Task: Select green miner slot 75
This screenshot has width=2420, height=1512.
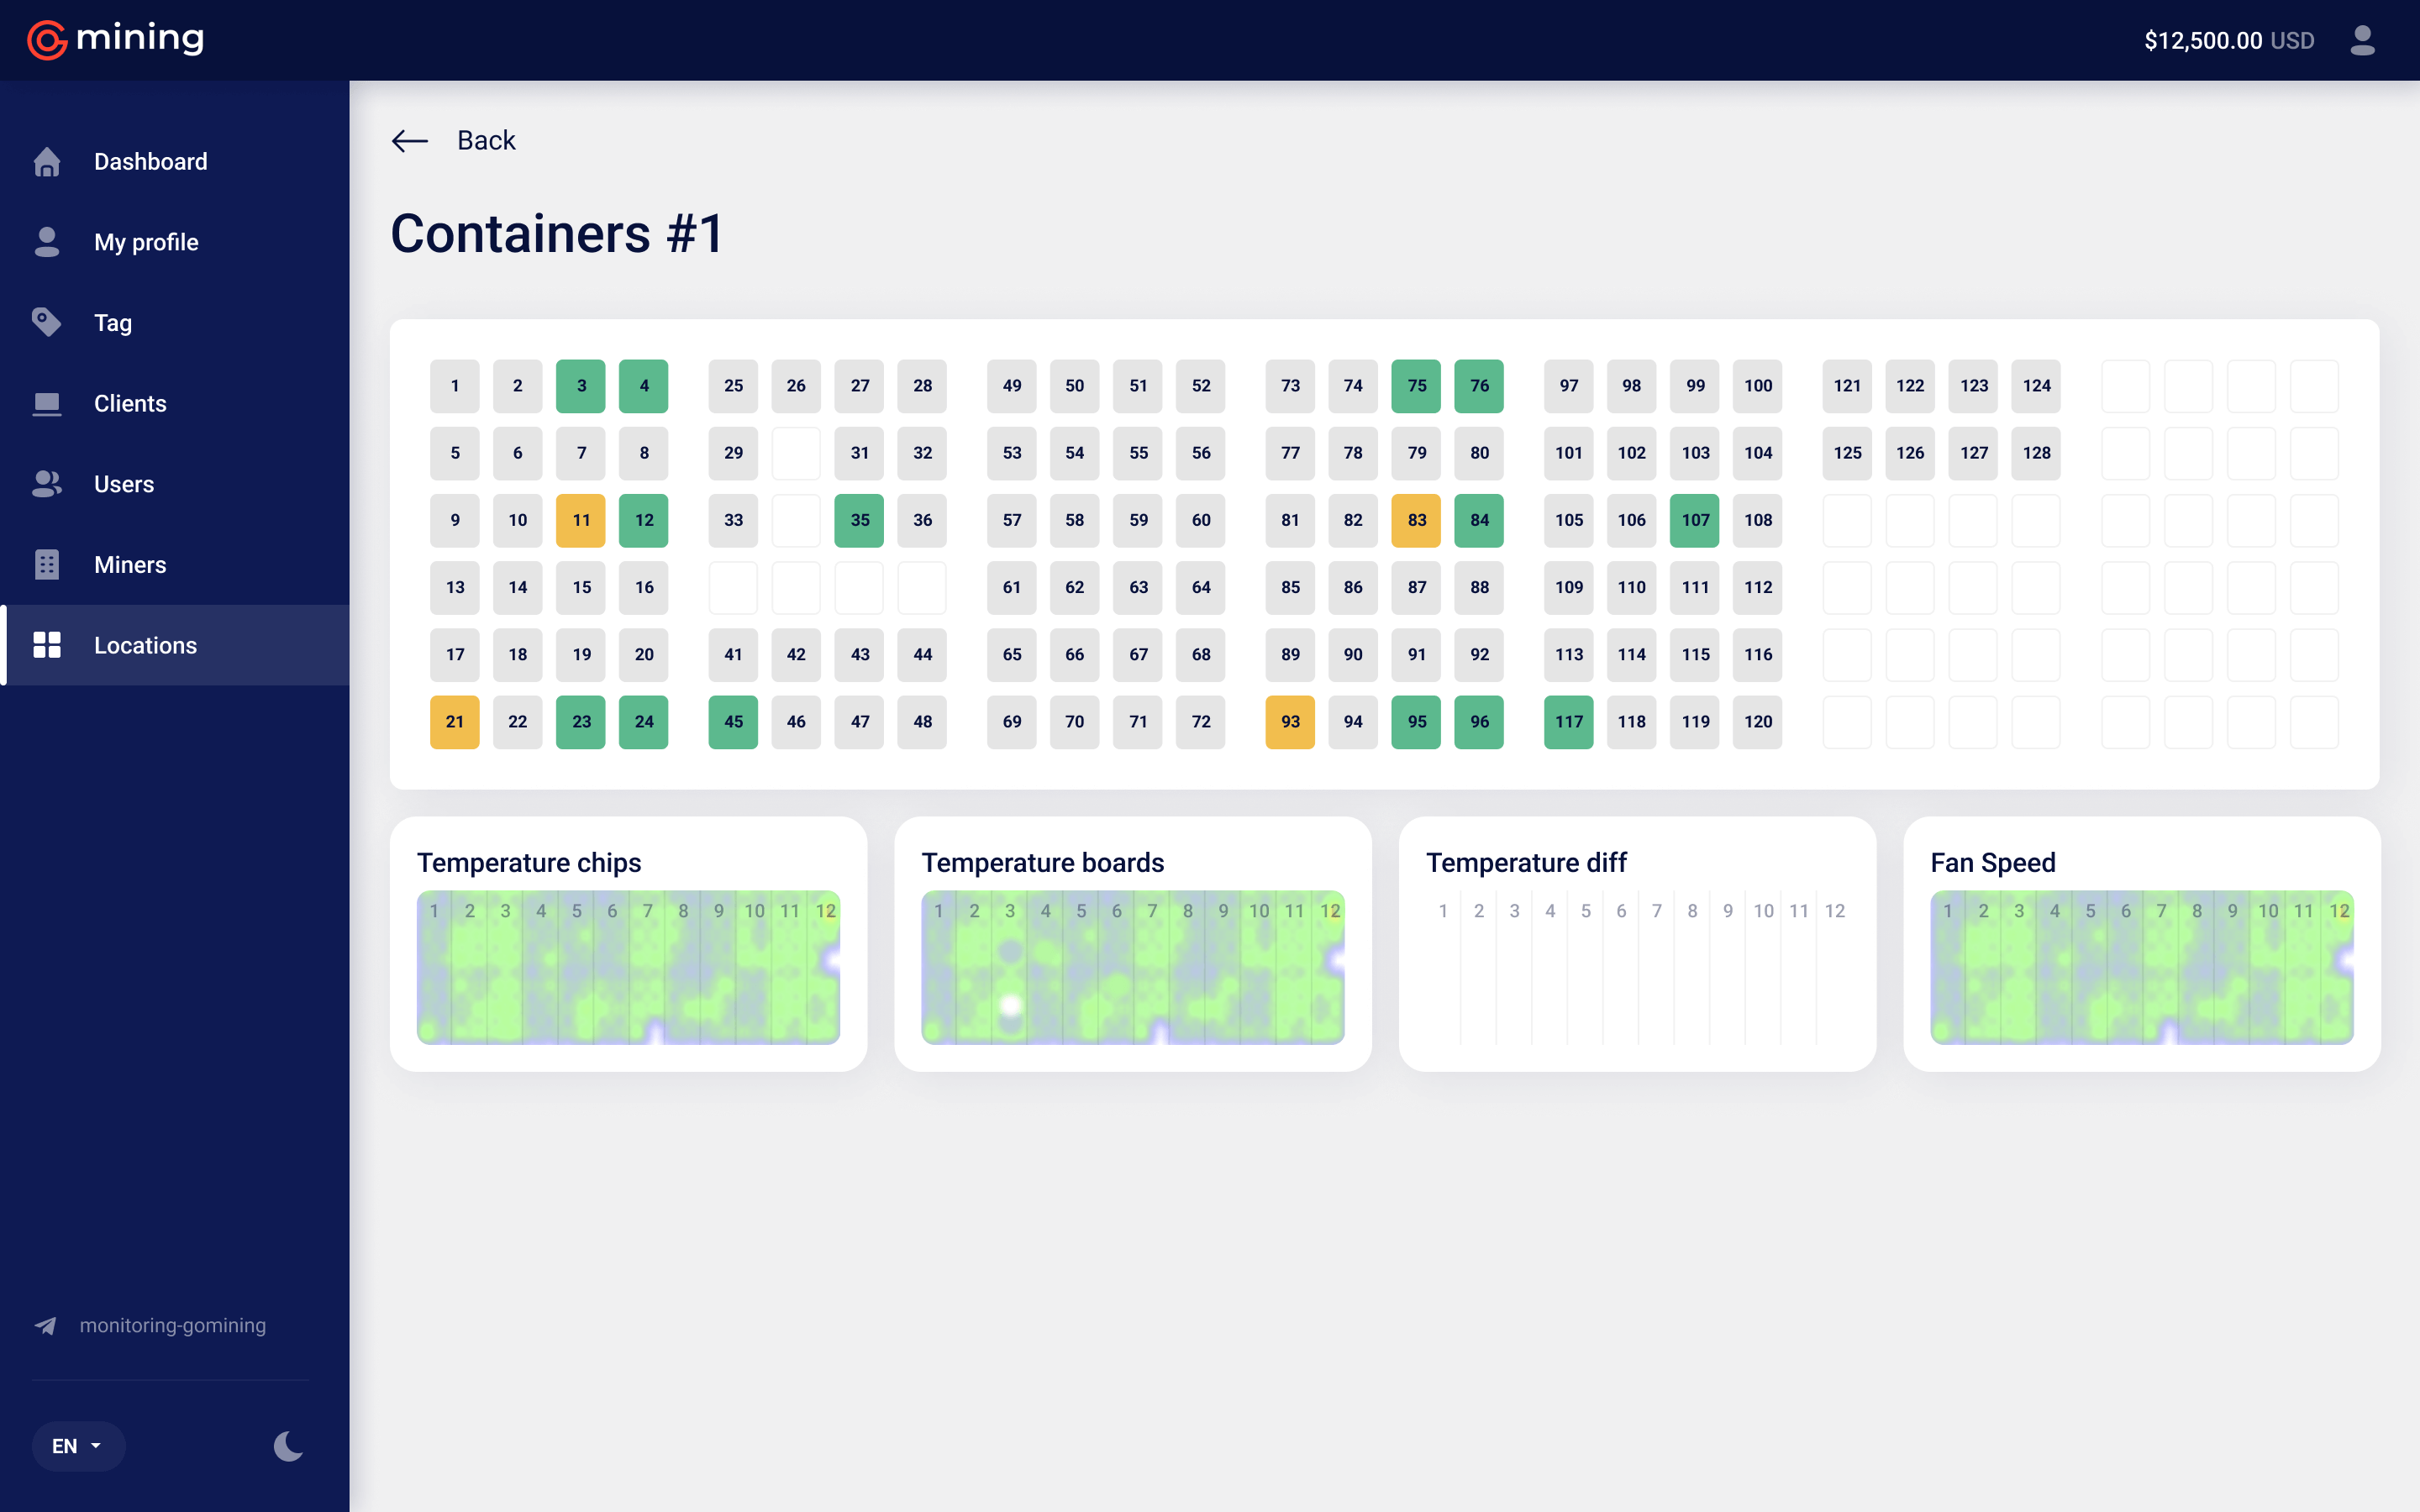Action: tap(1416, 386)
